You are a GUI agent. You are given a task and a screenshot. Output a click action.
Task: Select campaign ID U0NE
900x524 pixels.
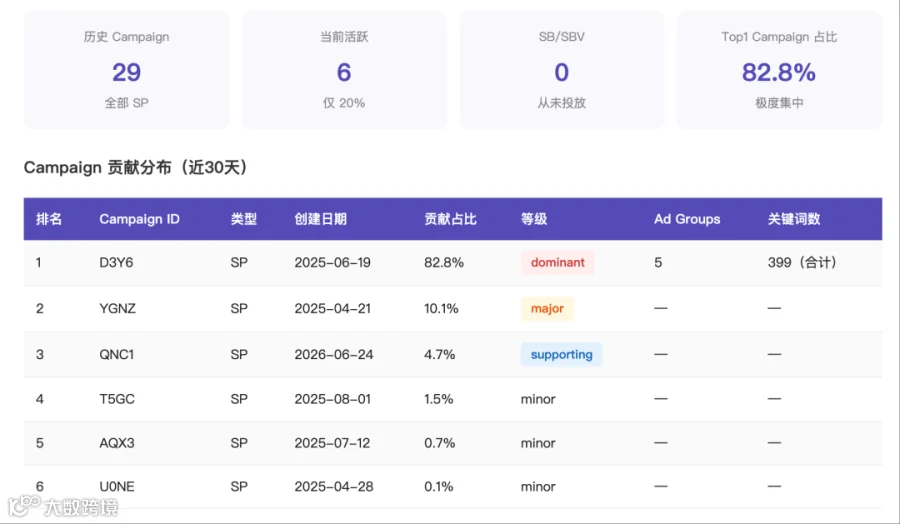point(117,487)
